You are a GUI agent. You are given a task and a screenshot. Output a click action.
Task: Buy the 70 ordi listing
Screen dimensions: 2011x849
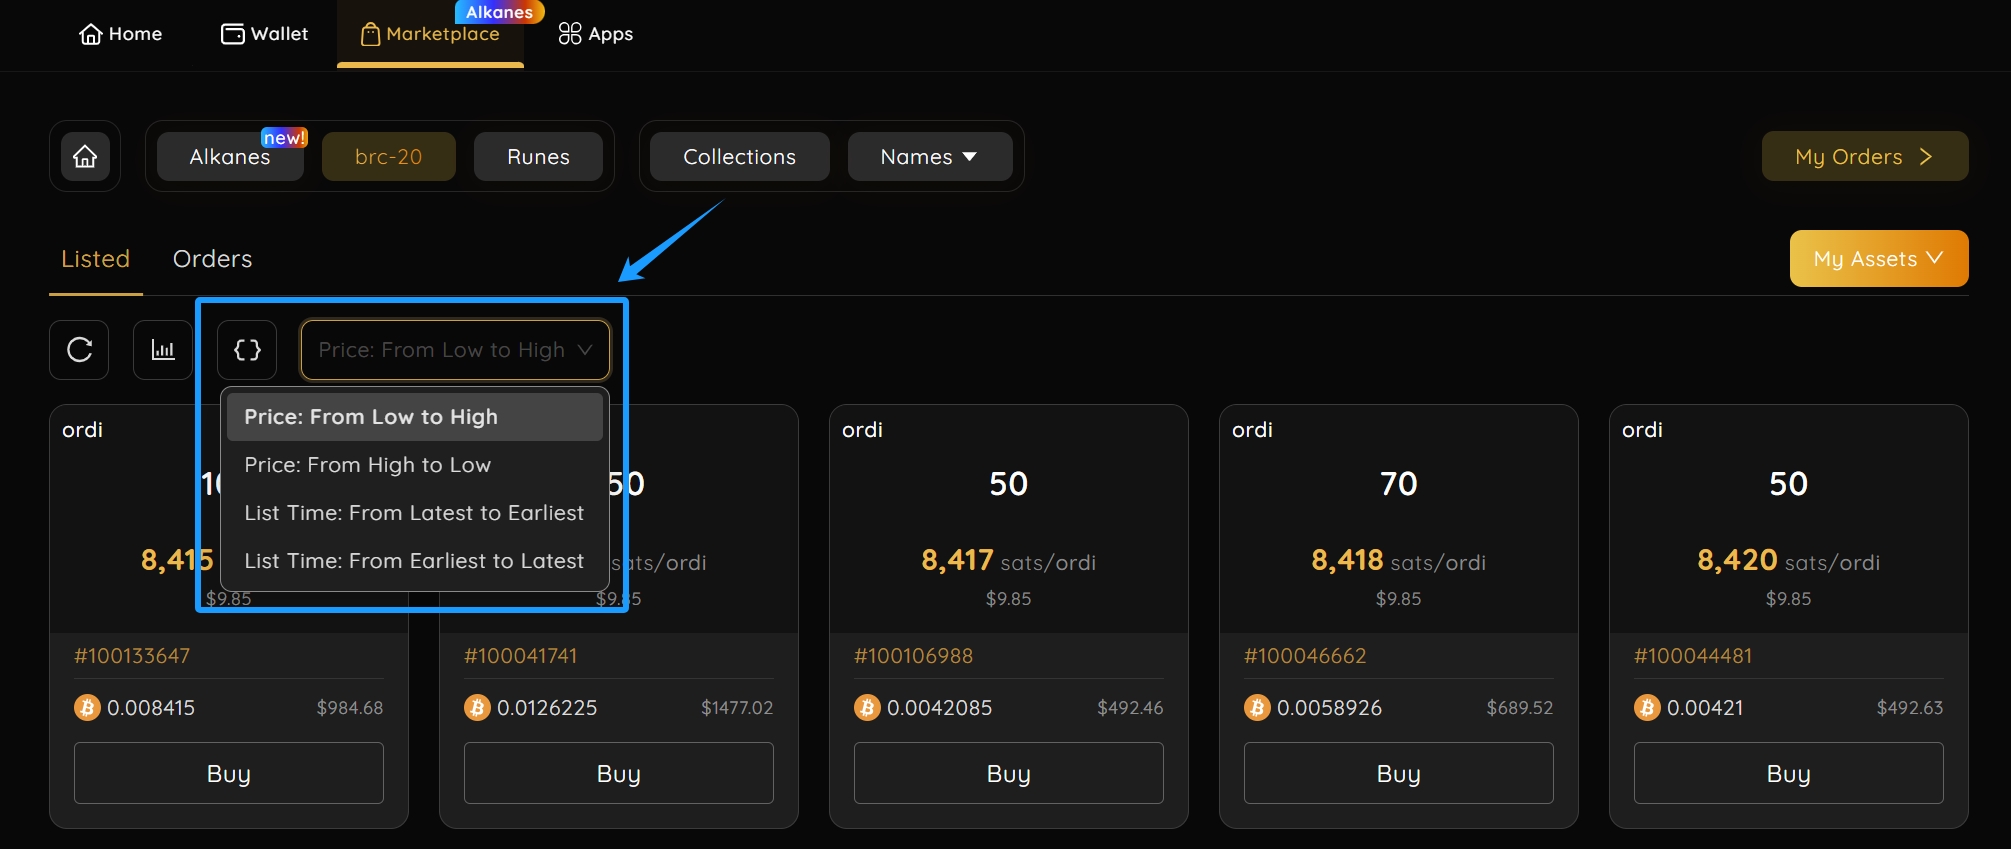coord(1398,773)
